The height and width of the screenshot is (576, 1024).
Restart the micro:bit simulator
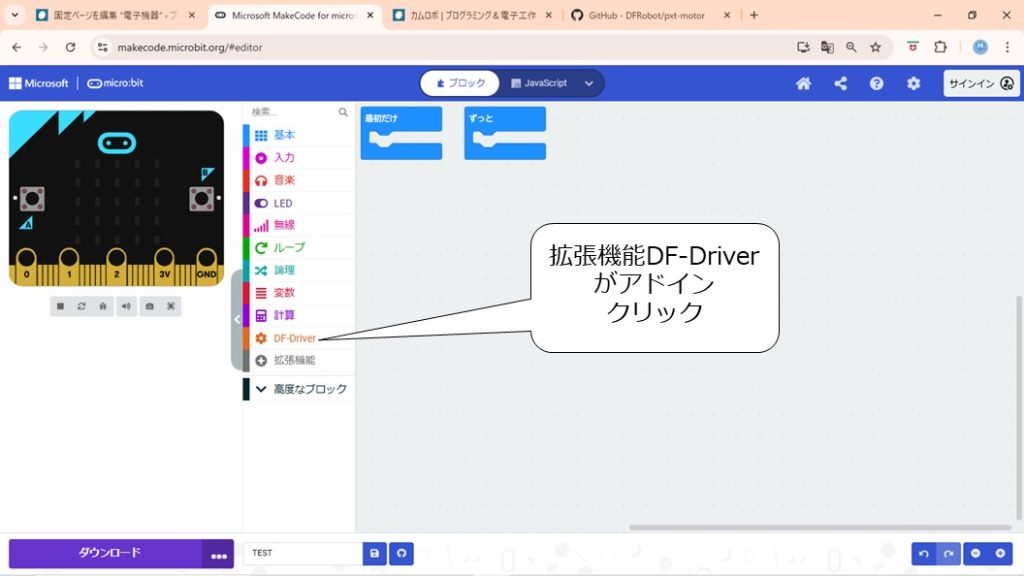[82, 306]
